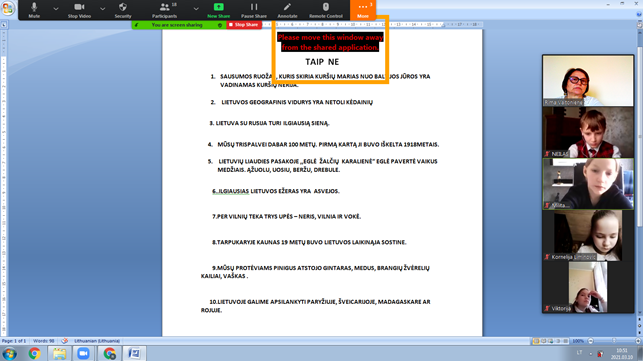Stop the Zoom video camera
This screenshot has width=643, height=361.
(x=79, y=10)
